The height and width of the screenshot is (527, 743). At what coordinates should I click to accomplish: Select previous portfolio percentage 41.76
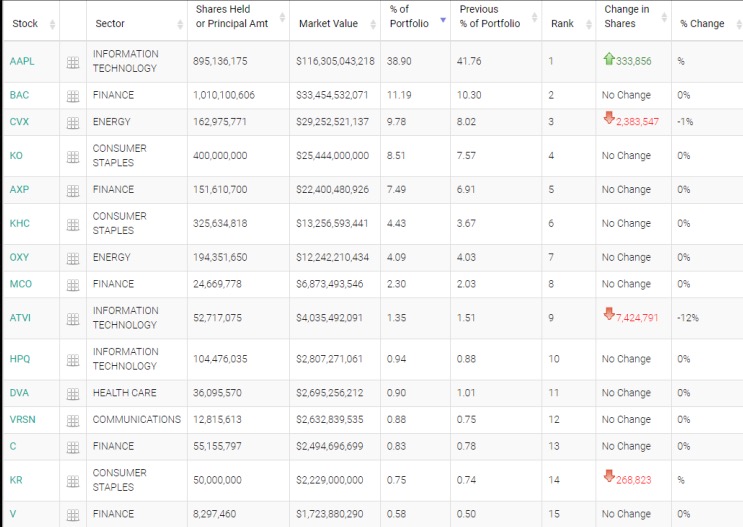tap(469, 61)
